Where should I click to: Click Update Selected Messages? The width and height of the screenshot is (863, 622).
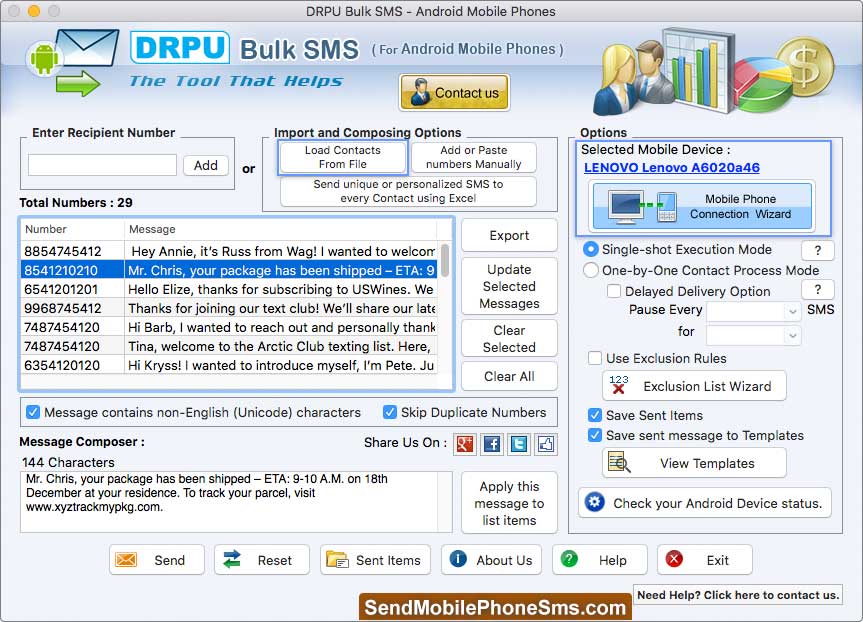pos(509,286)
